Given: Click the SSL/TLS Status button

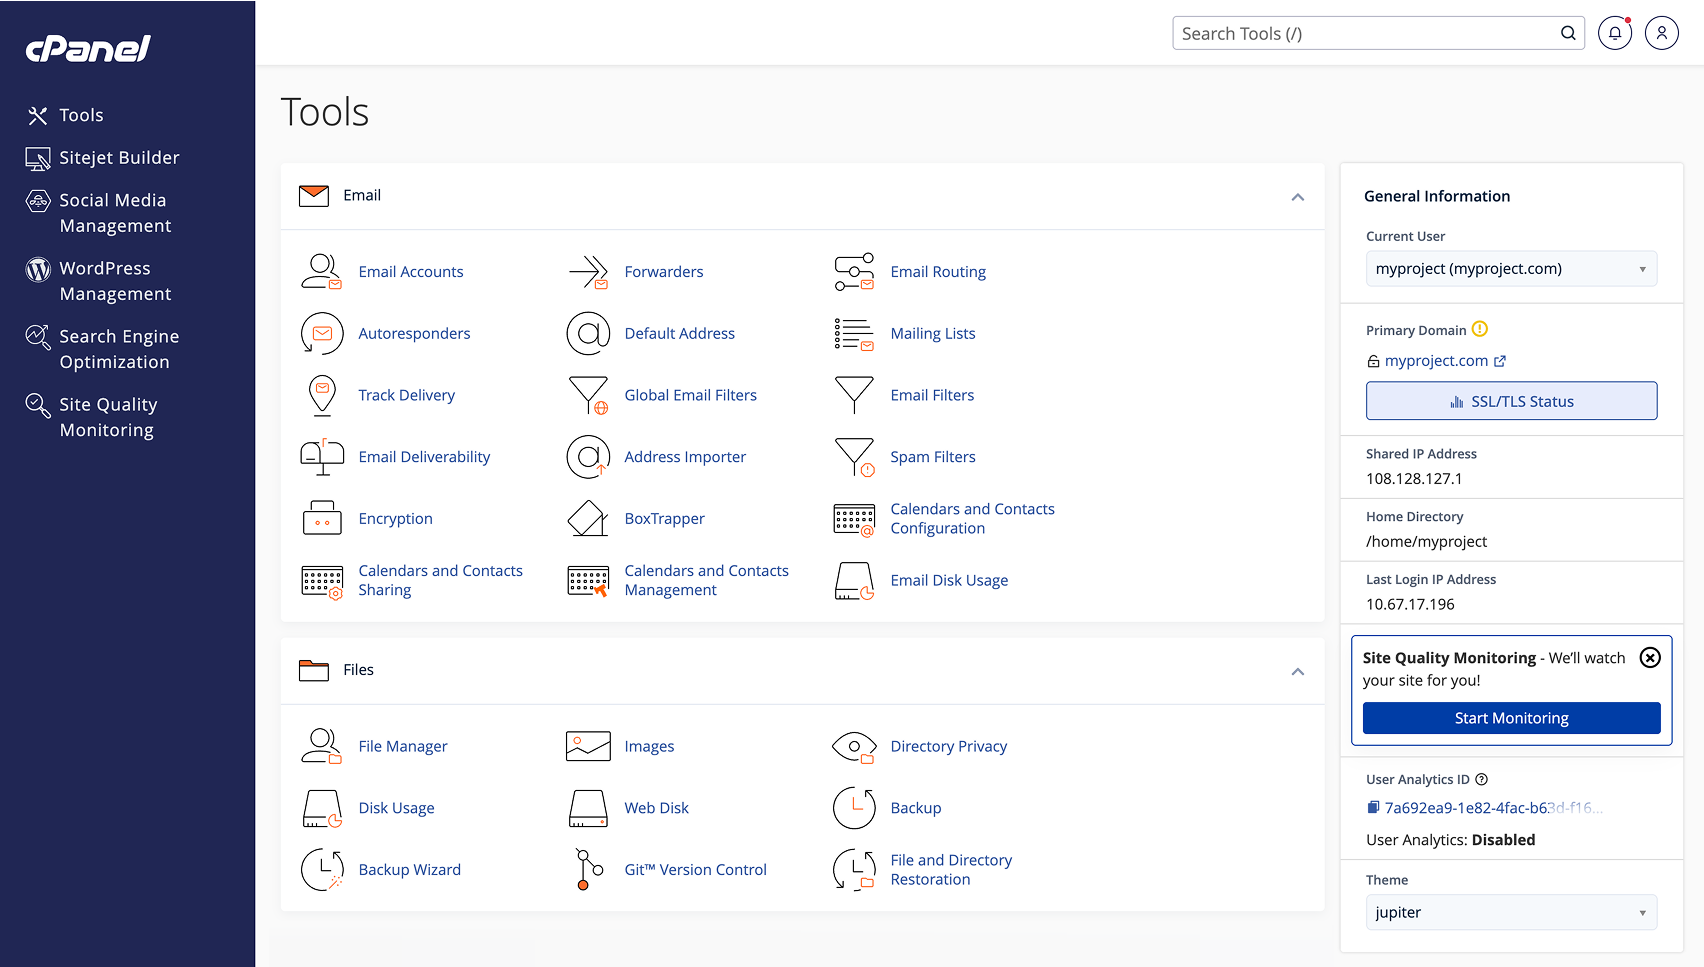Looking at the screenshot, I should click(x=1511, y=400).
